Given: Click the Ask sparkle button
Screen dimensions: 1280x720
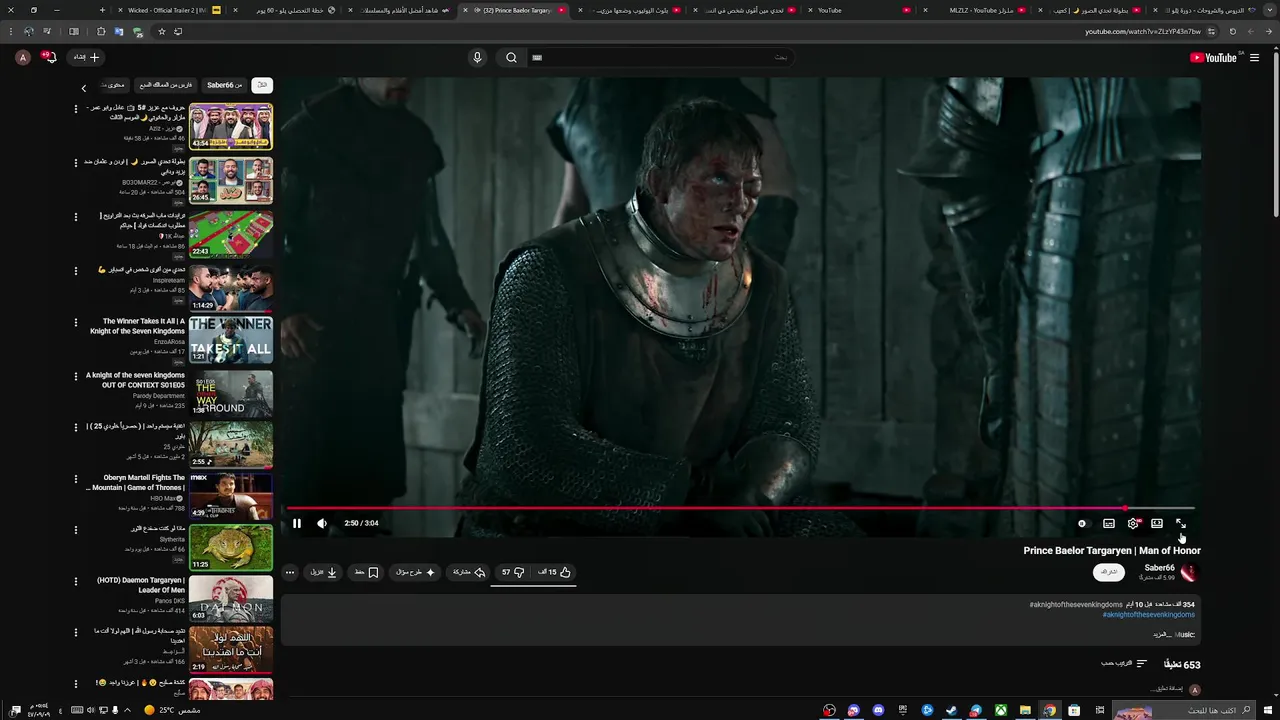Looking at the screenshot, I should pos(415,572).
